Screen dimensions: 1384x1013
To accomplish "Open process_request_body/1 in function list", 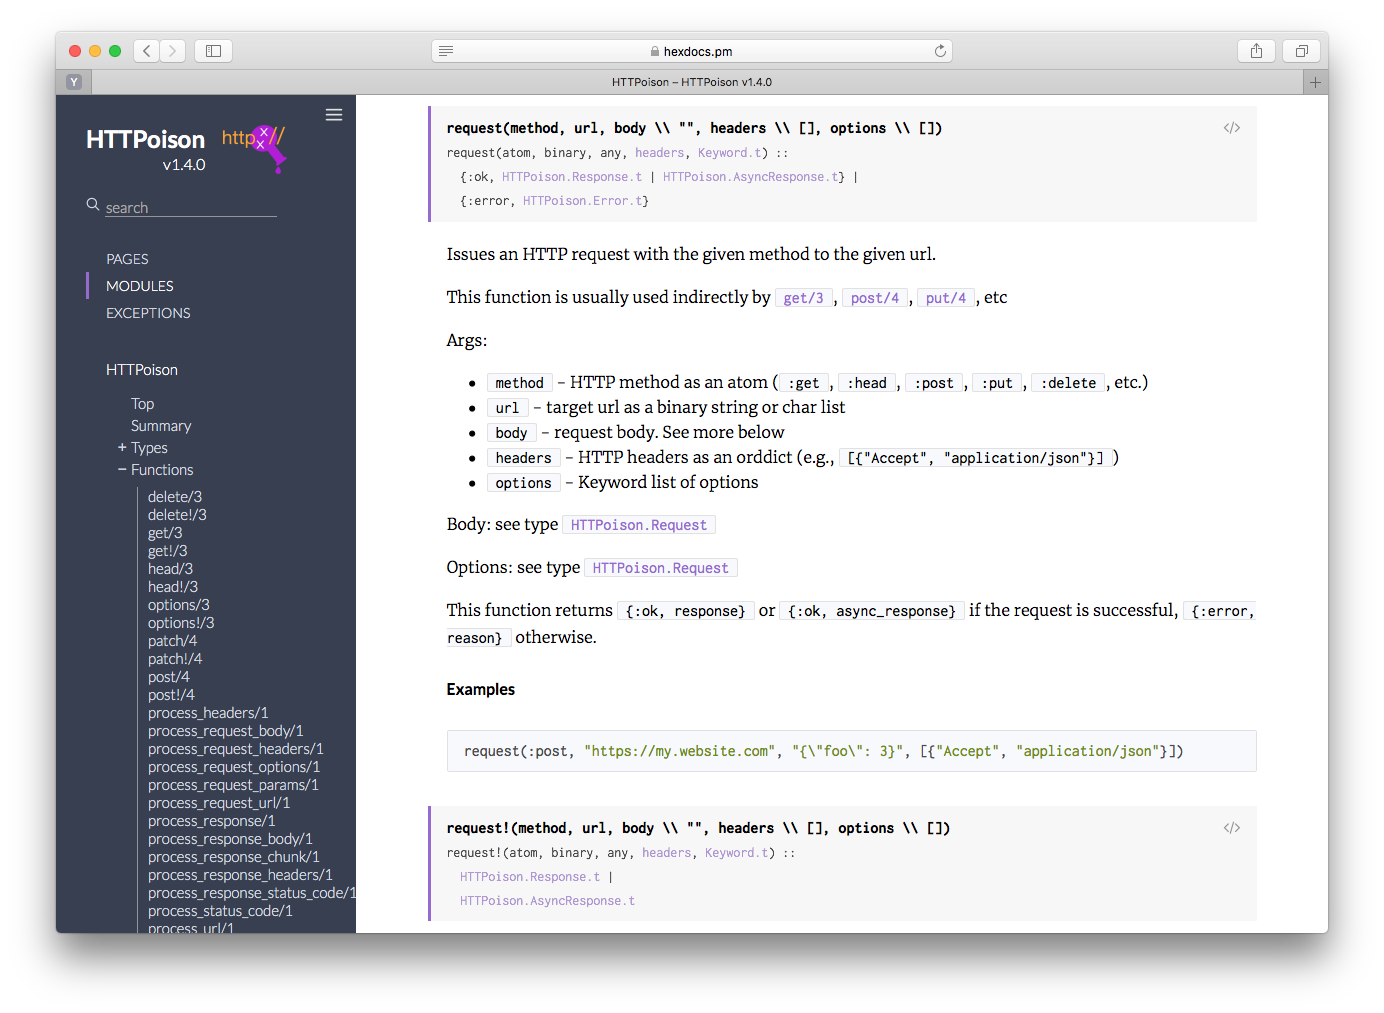I will tap(226, 731).
